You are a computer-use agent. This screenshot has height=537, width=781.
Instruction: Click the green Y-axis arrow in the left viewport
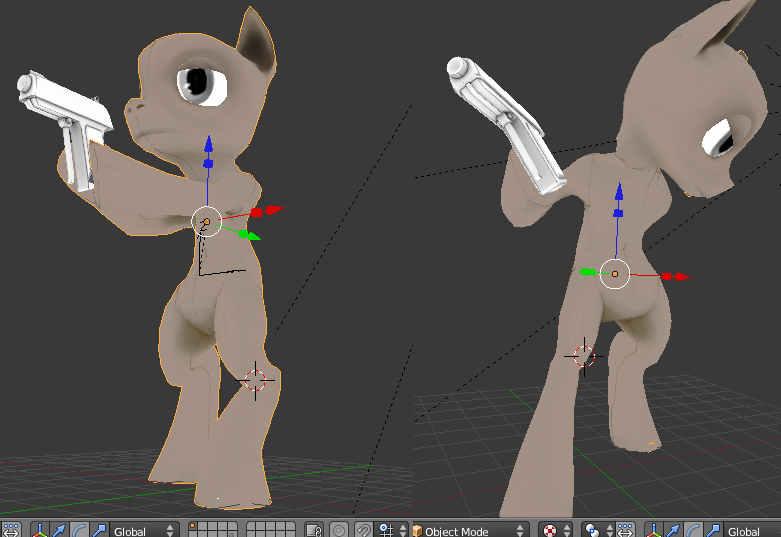click(x=253, y=236)
